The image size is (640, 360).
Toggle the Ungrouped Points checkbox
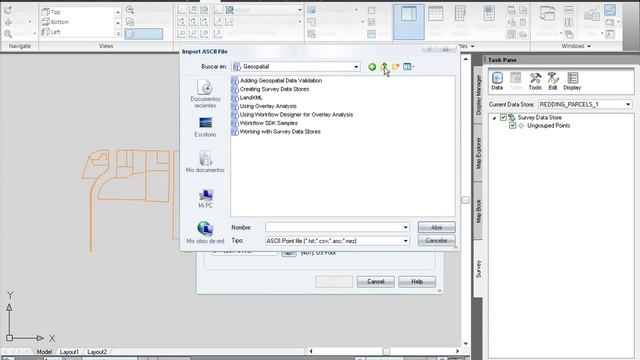(512, 126)
